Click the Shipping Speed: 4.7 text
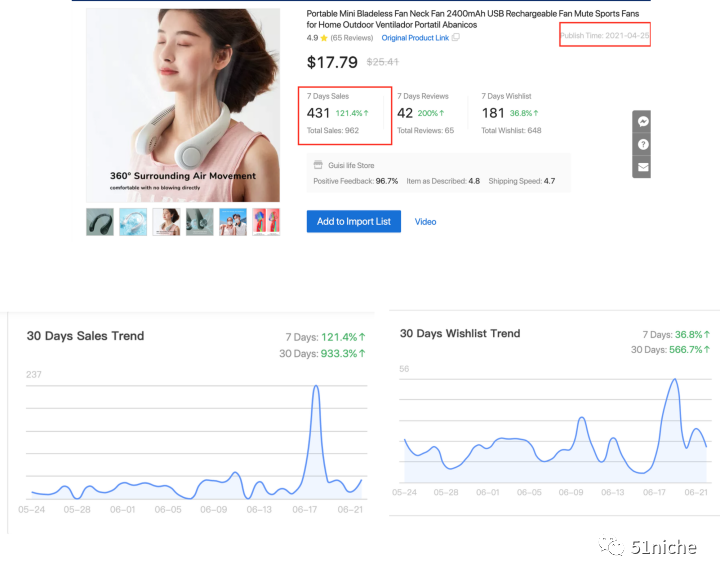 coord(522,181)
